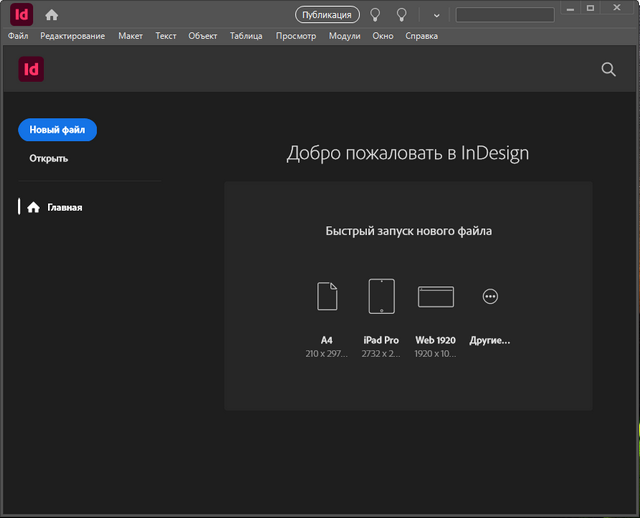Image resolution: width=640 pixels, height=518 pixels.
Task: Click the 2732 x 2... size text
Action: 381,353
